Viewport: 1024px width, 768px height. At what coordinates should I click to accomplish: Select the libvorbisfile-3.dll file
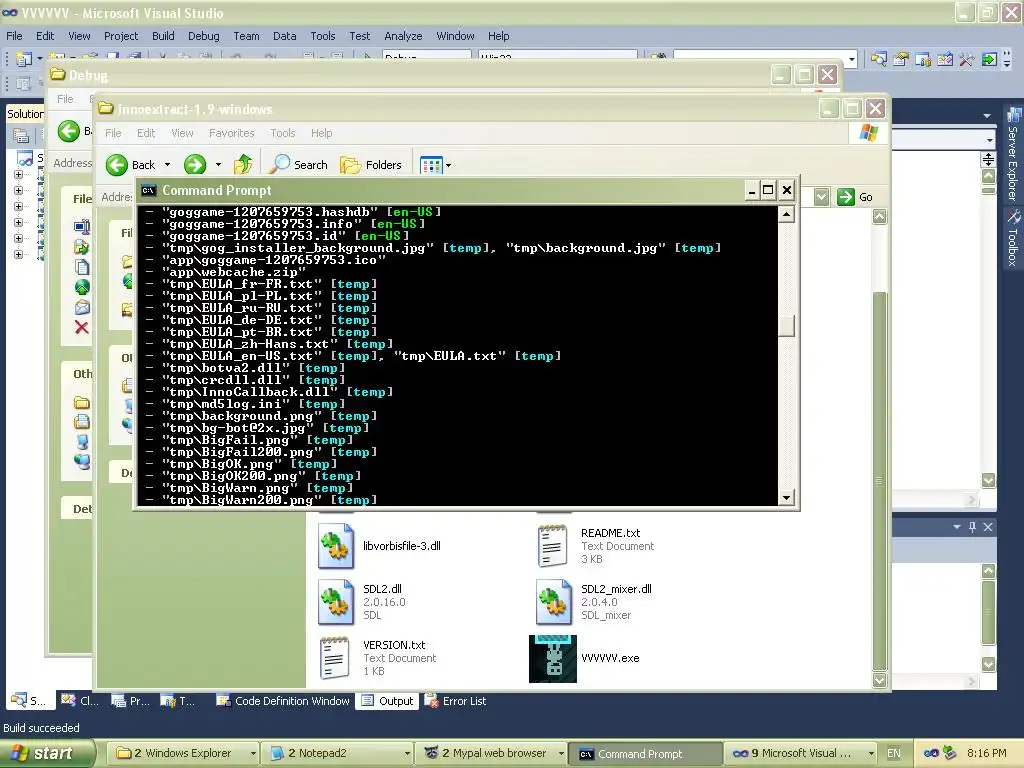click(x=380, y=546)
